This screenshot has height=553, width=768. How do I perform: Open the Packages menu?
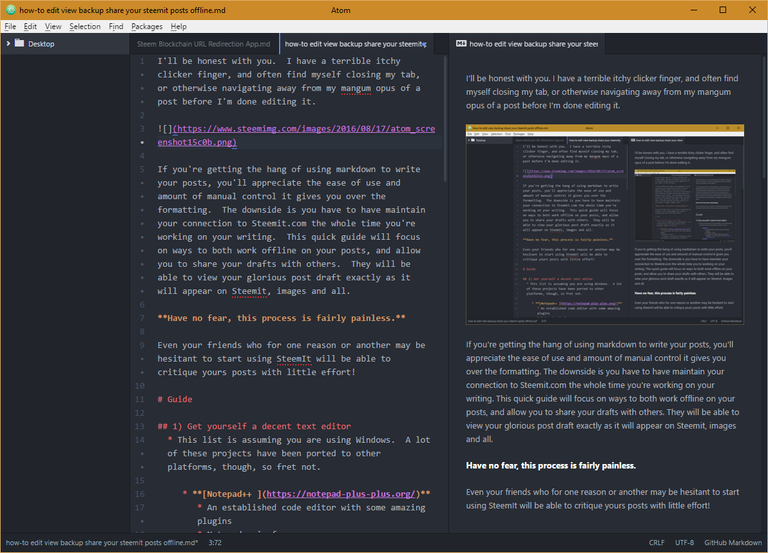point(146,26)
